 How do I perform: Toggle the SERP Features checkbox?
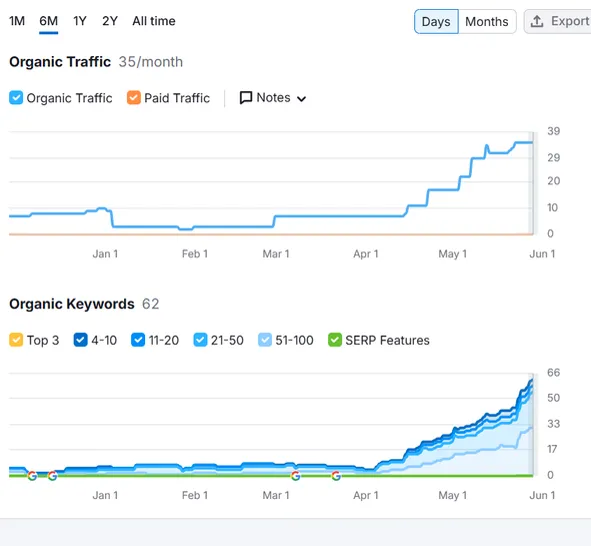[335, 340]
